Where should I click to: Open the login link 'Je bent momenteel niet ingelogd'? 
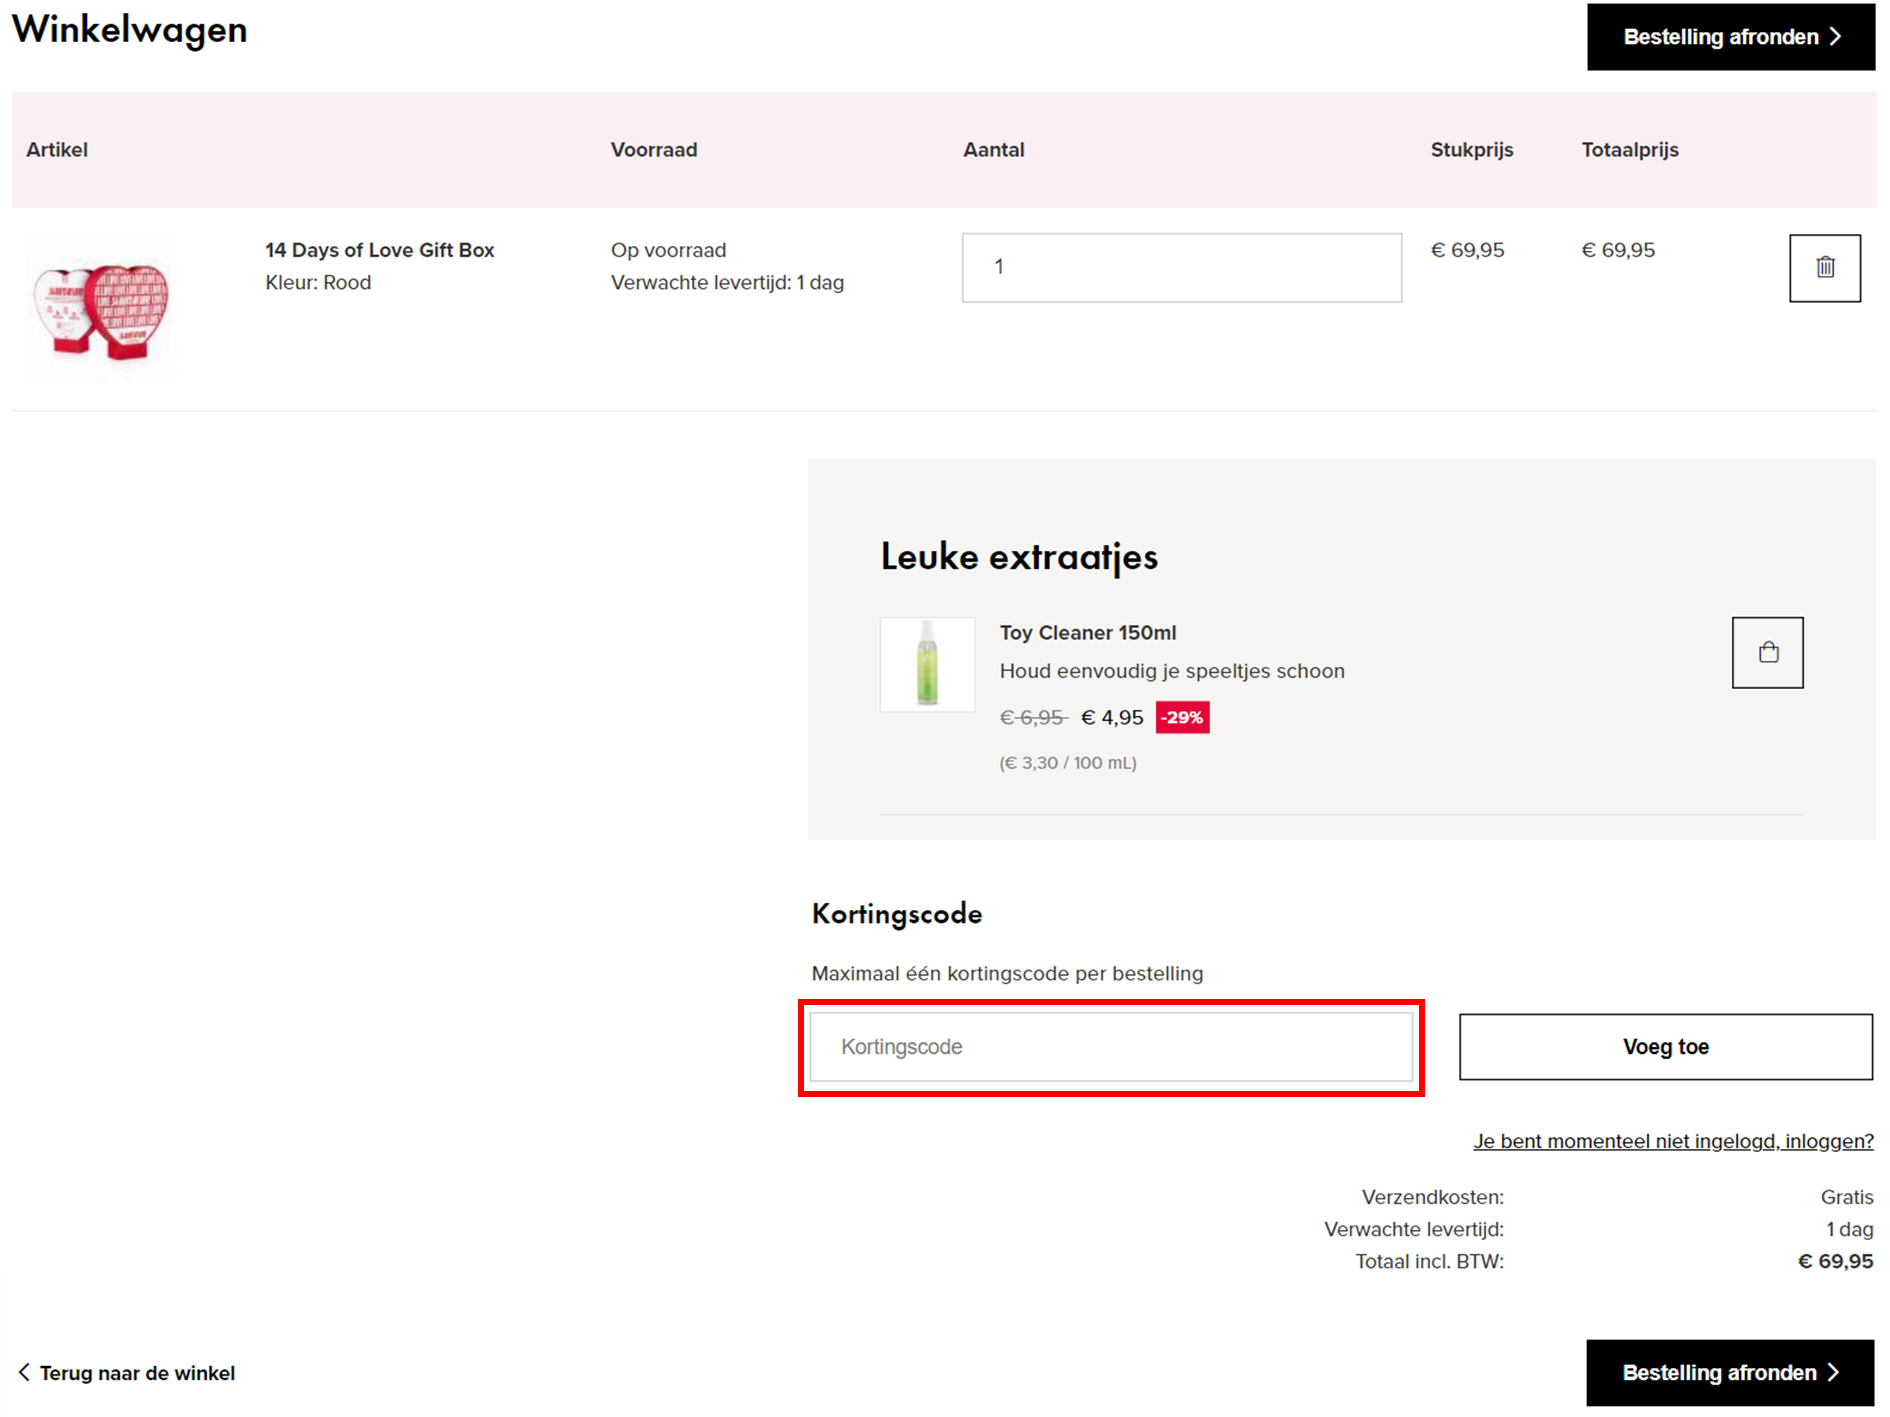point(1673,1141)
